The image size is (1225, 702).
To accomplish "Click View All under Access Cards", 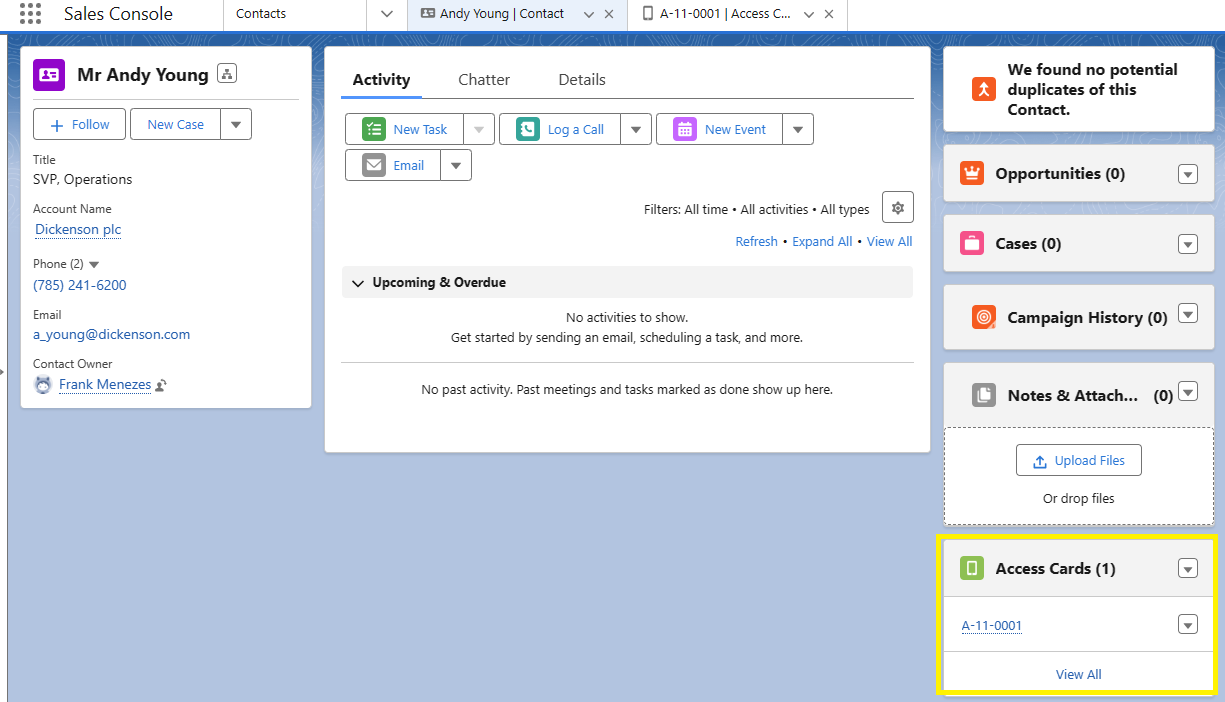I will 1079,674.
